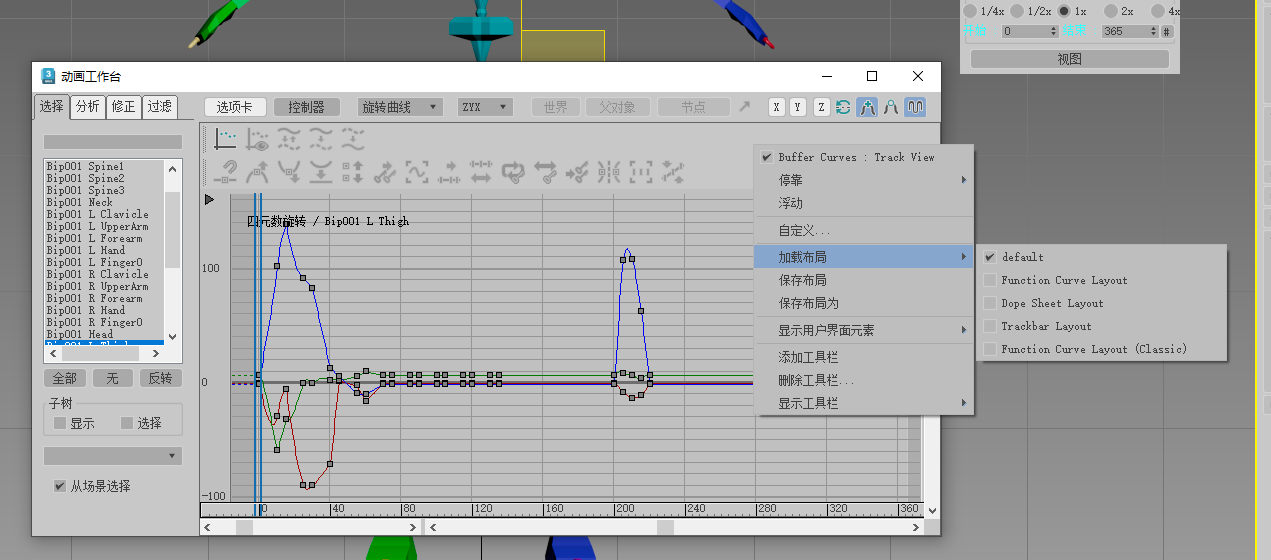Click the circular loop arrows icon in bottom toolbar
This screenshot has height=560, width=1271.
click(x=514, y=172)
